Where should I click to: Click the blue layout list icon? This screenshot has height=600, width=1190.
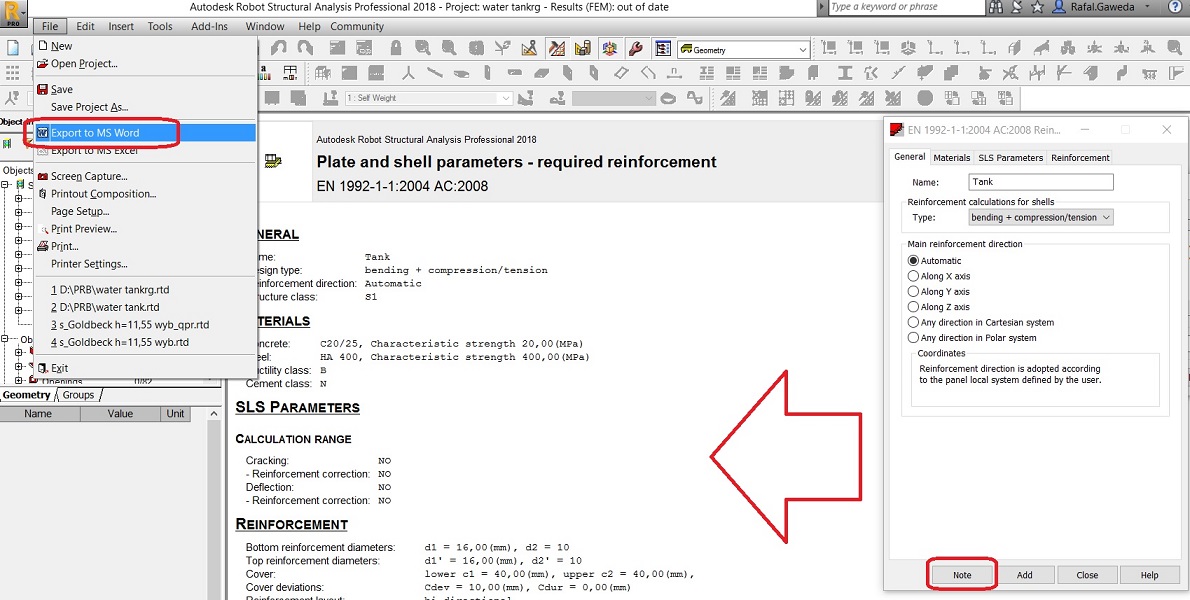(663, 49)
